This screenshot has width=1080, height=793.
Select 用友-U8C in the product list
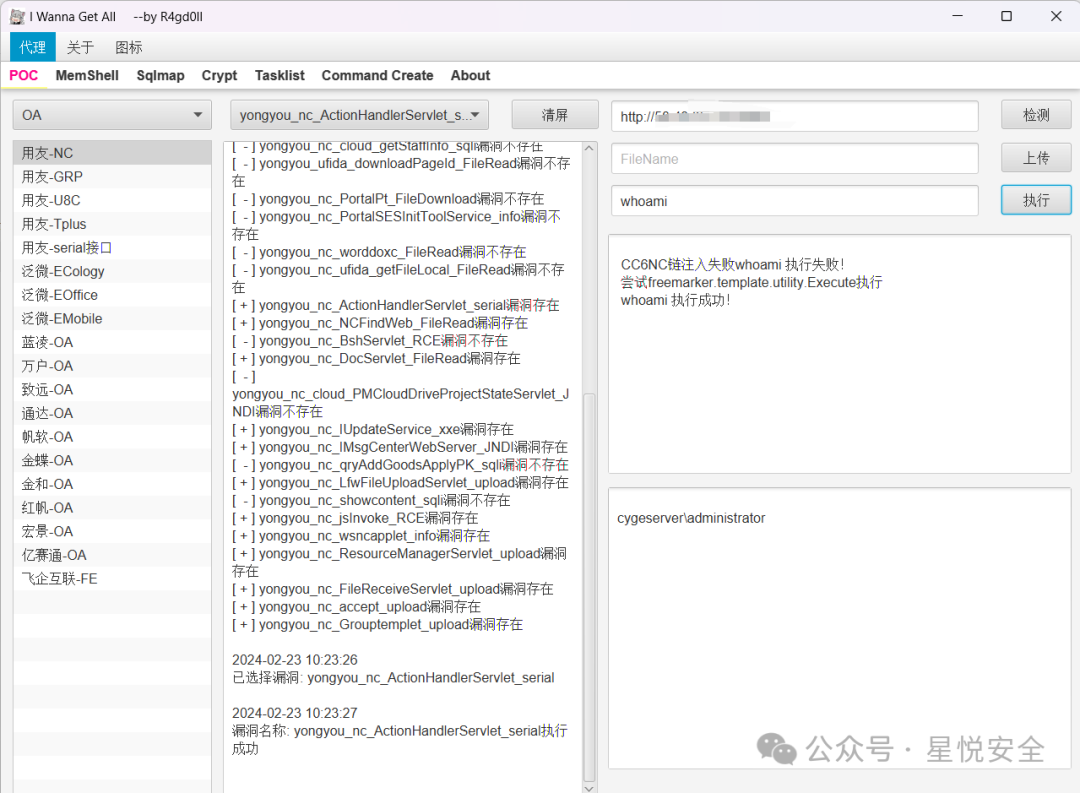(112, 200)
